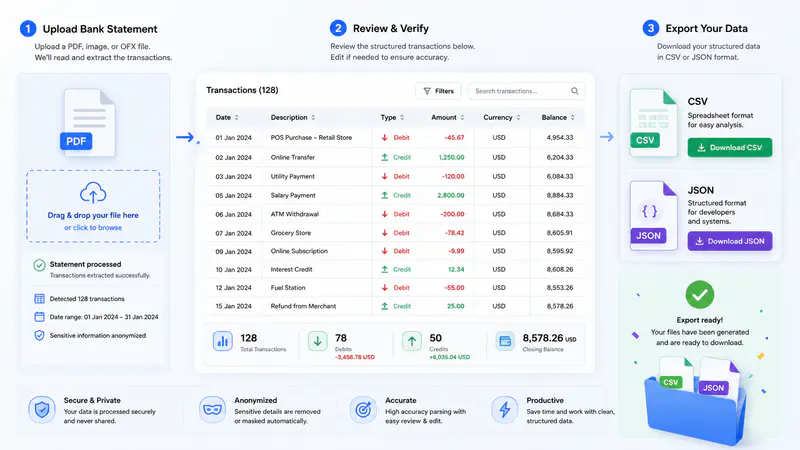The height and width of the screenshot is (450, 800).
Task: Click the Download CSV button
Action: (x=730, y=147)
